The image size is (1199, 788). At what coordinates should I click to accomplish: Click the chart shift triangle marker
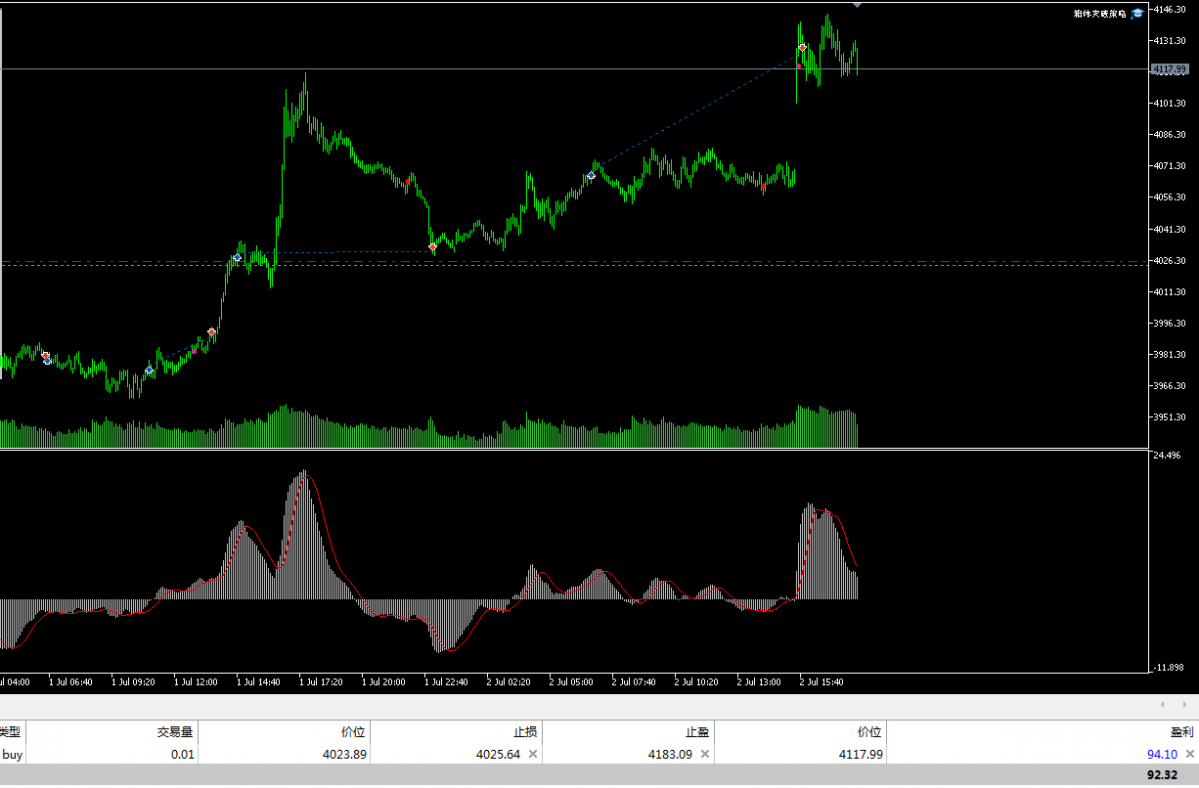pos(857,5)
